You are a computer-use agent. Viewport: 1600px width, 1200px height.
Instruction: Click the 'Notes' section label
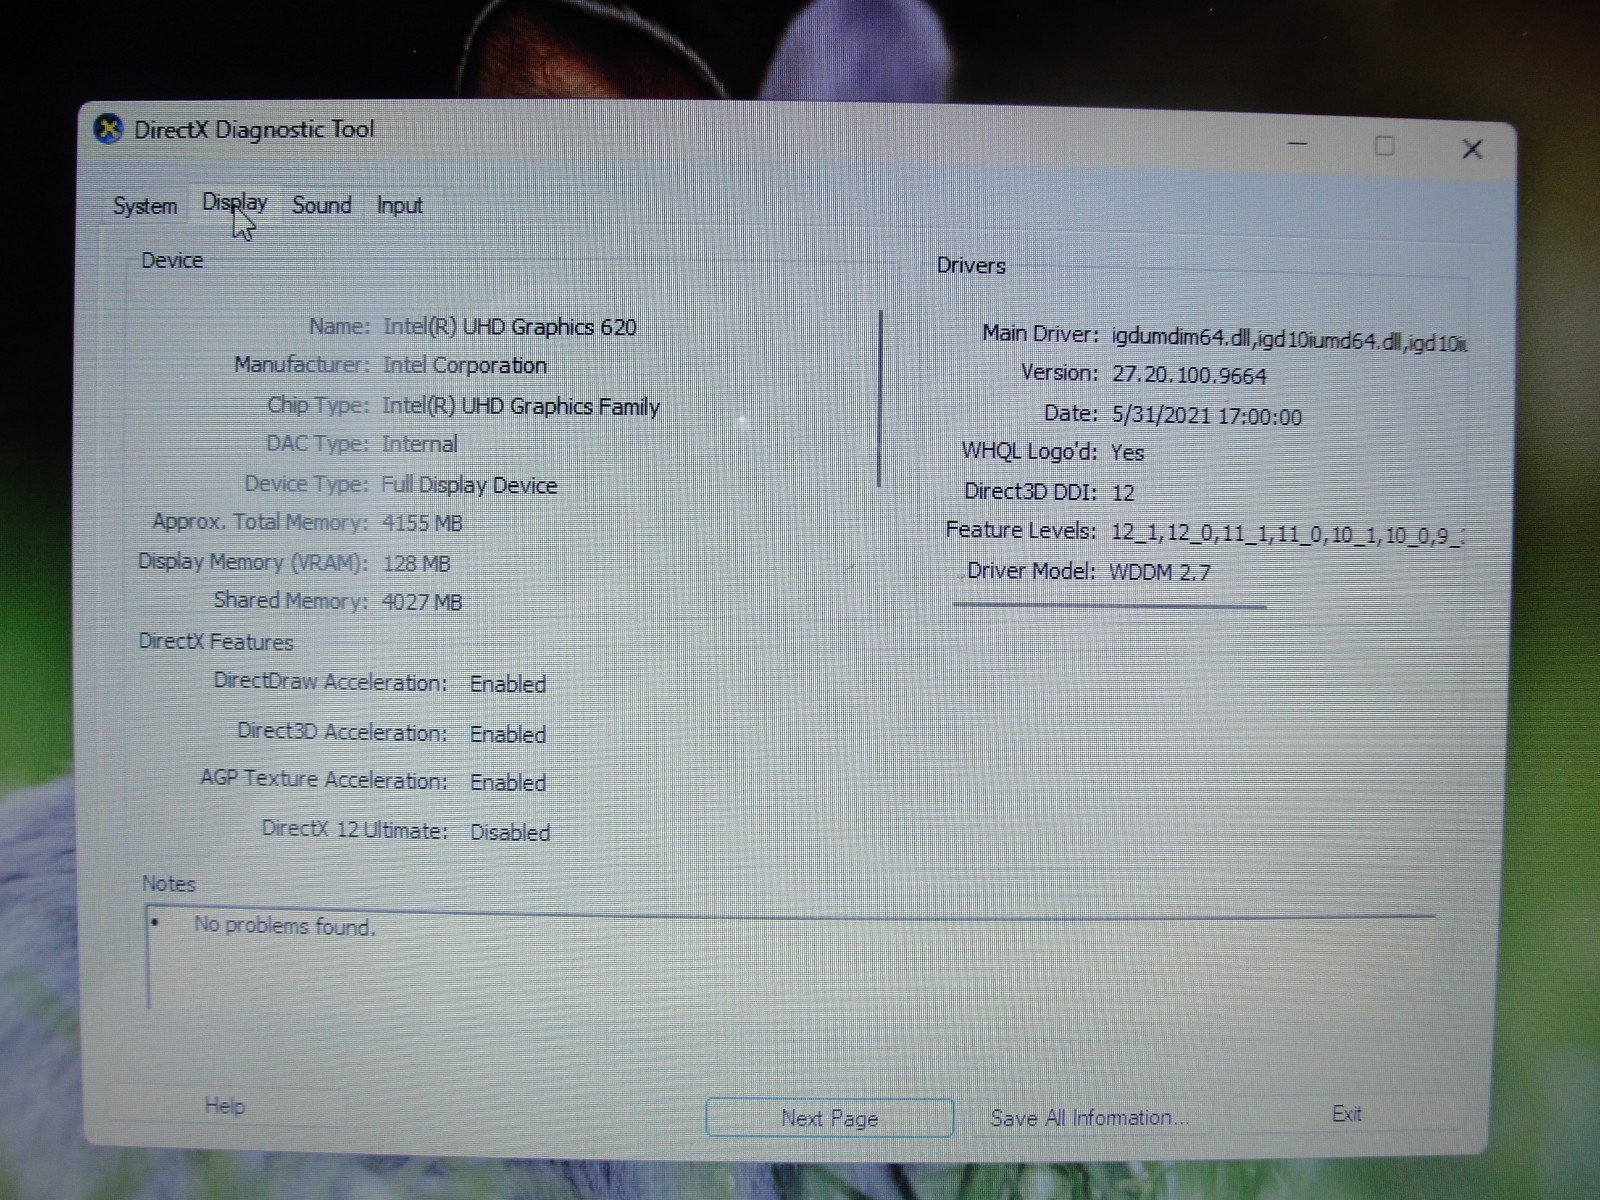(169, 884)
